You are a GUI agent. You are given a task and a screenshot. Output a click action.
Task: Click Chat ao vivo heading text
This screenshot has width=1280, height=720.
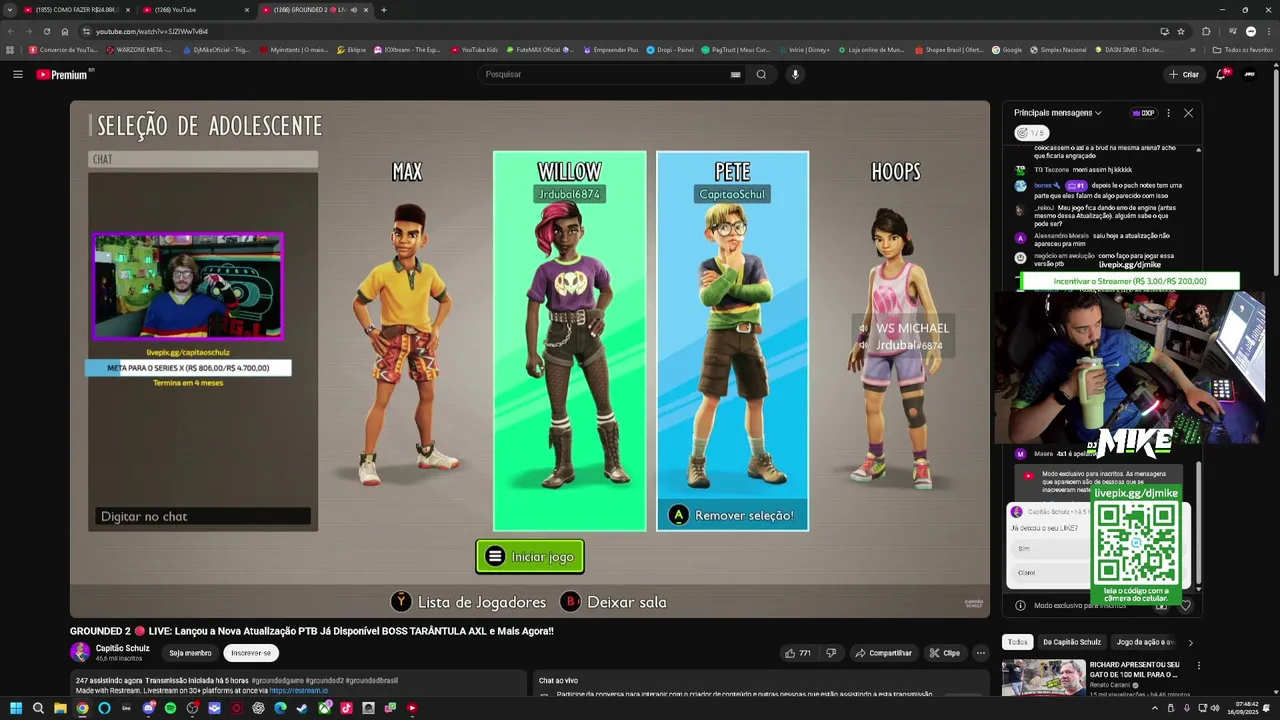point(559,680)
